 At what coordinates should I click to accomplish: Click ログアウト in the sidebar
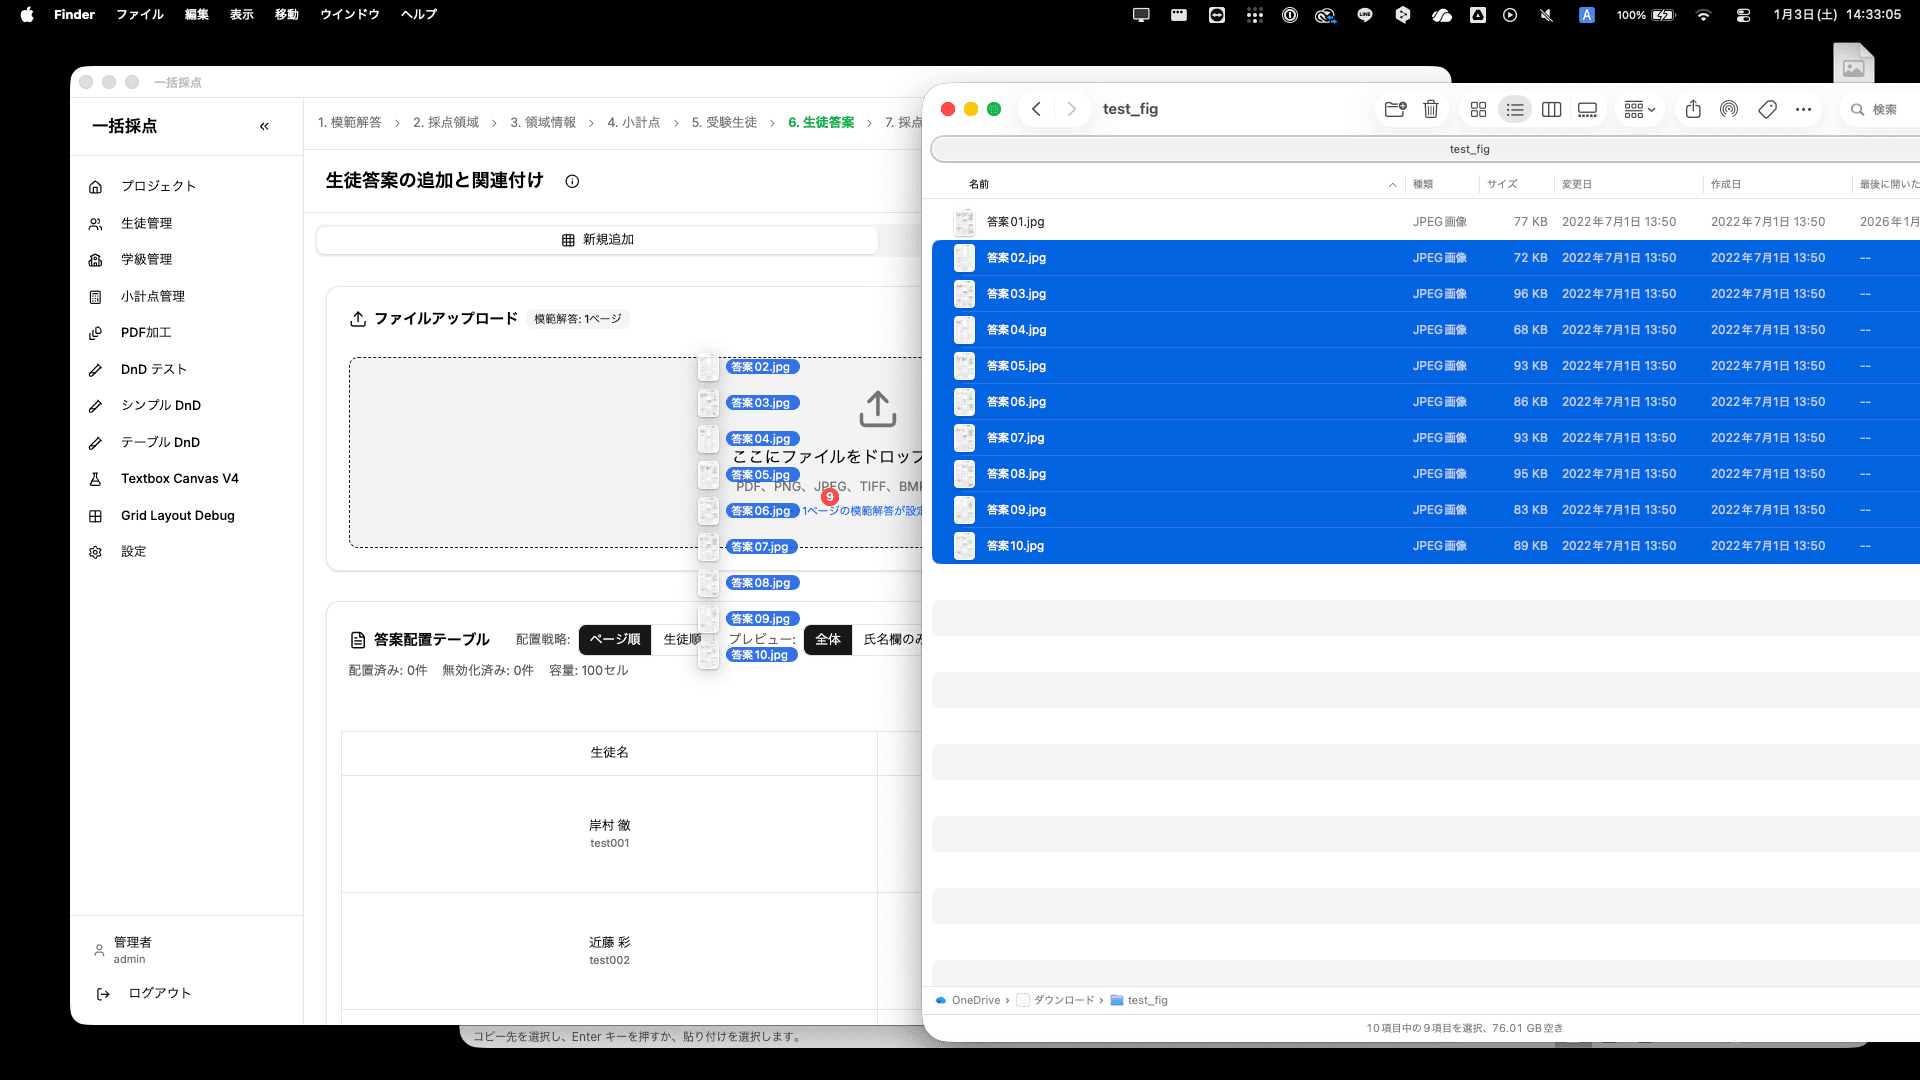pos(159,993)
